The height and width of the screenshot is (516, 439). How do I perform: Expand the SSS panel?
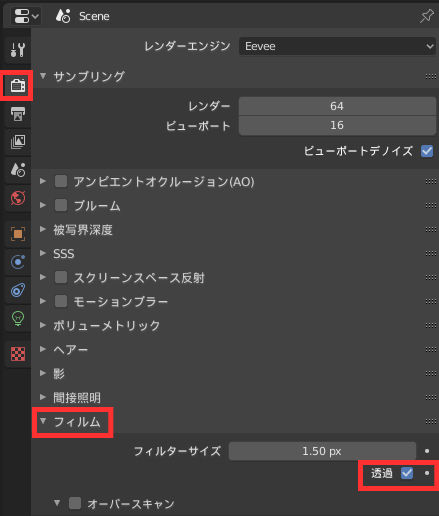(x=43, y=253)
